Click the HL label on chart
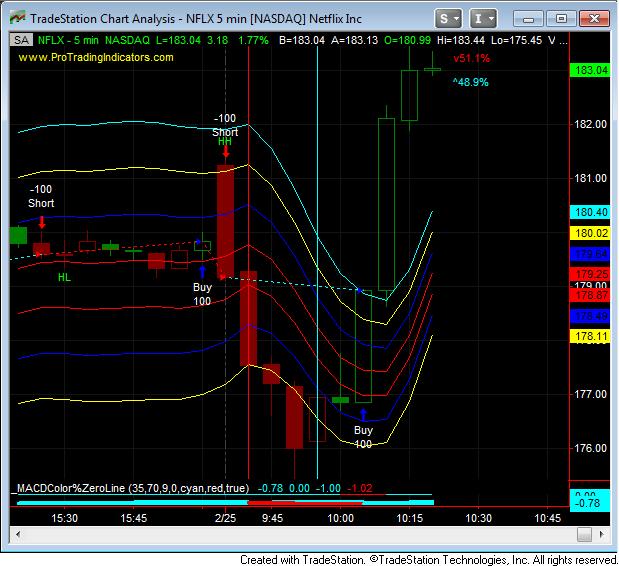The height and width of the screenshot is (566, 619). (64, 277)
